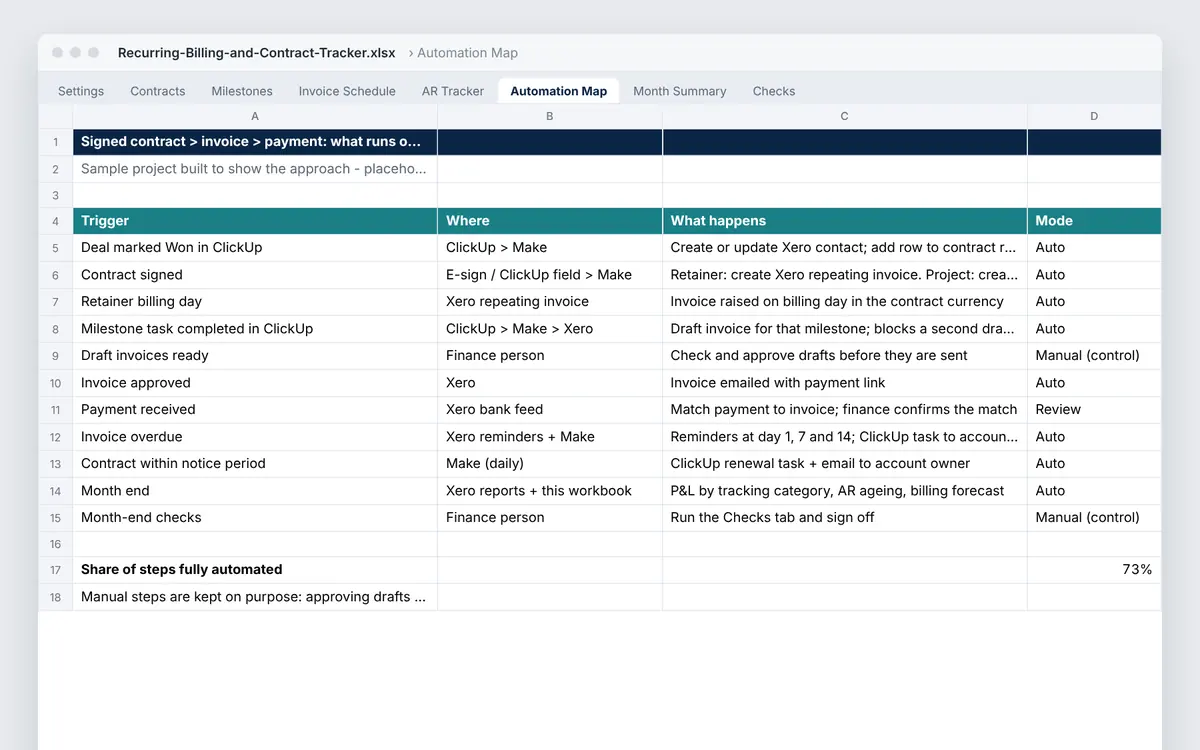Click the 'Xero reminders + Make' cell
Screen dimensions: 1200x750
[x=550, y=437]
